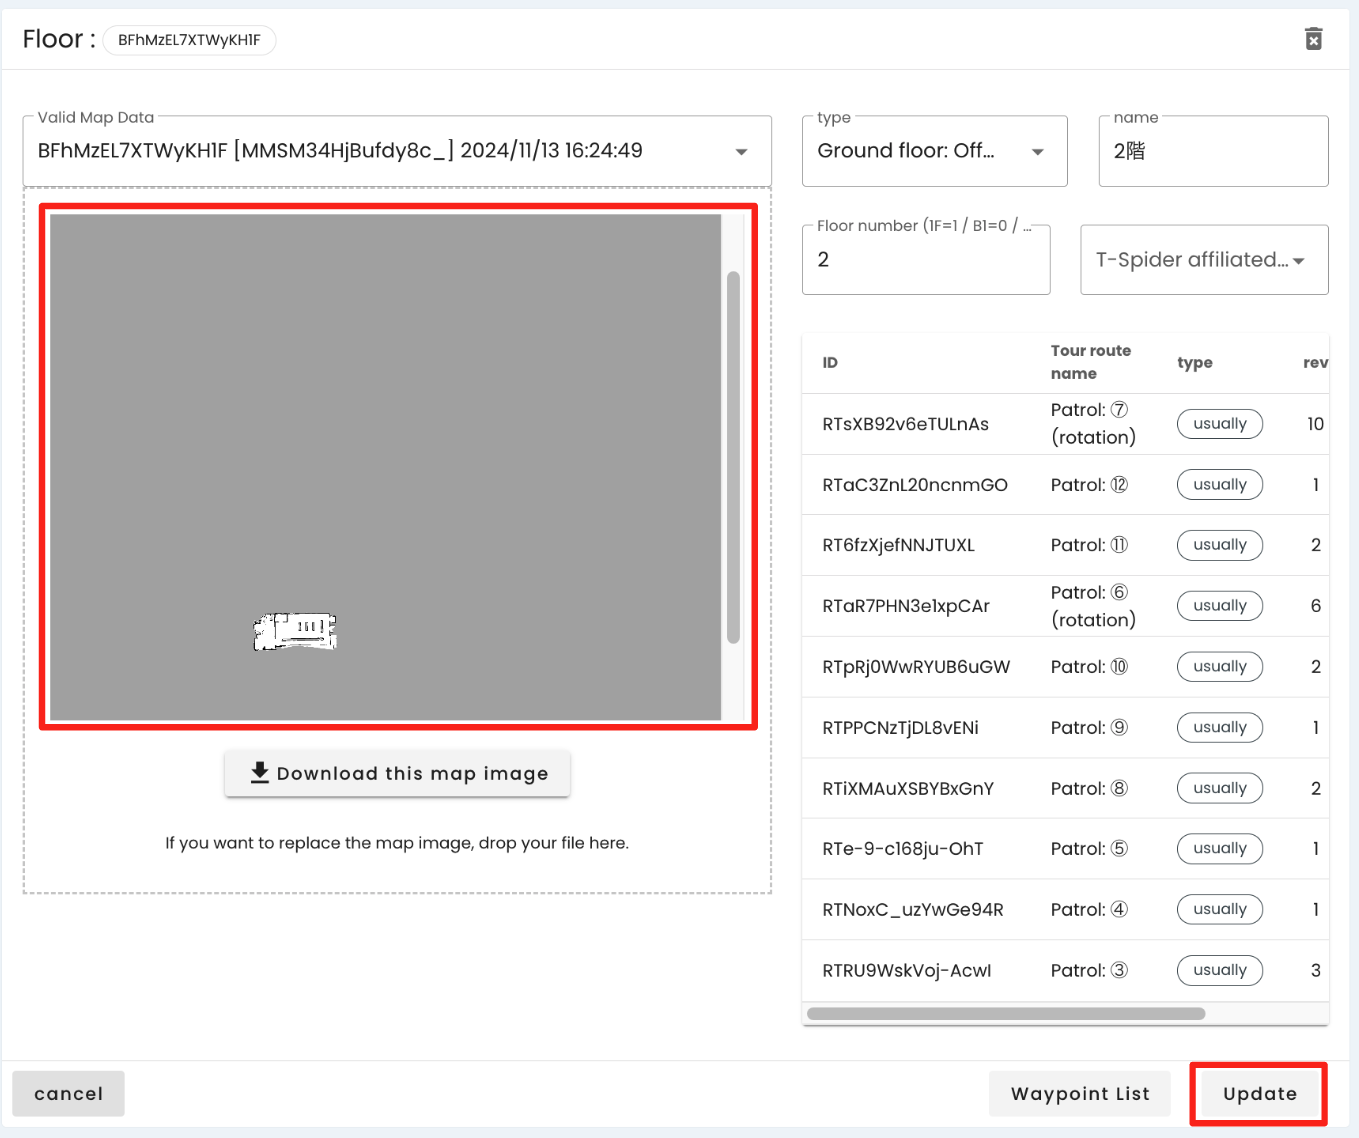Image resolution: width=1359 pixels, height=1138 pixels.
Task: Click the usually chip for Patrol ⑫
Action: point(1220,485)
